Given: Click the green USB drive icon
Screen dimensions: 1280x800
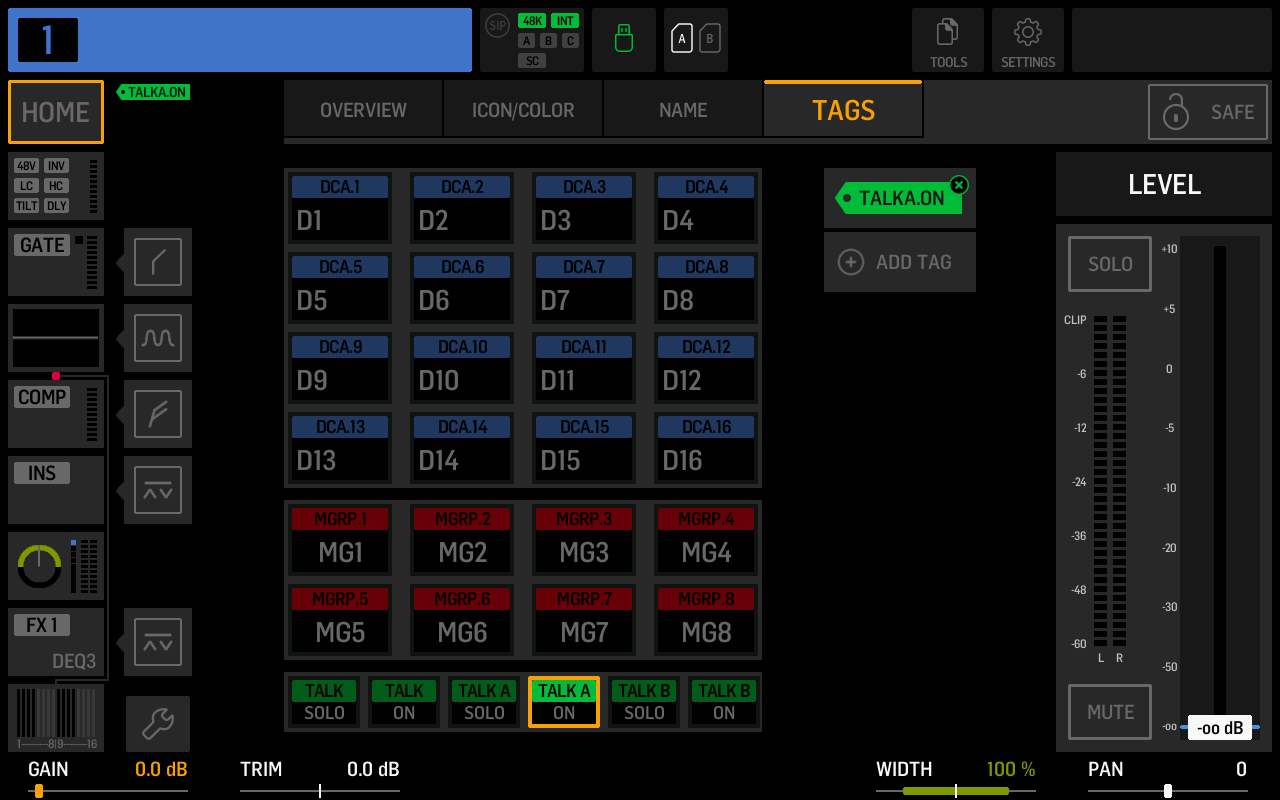Looking at the screenshot, I should 624,40.
